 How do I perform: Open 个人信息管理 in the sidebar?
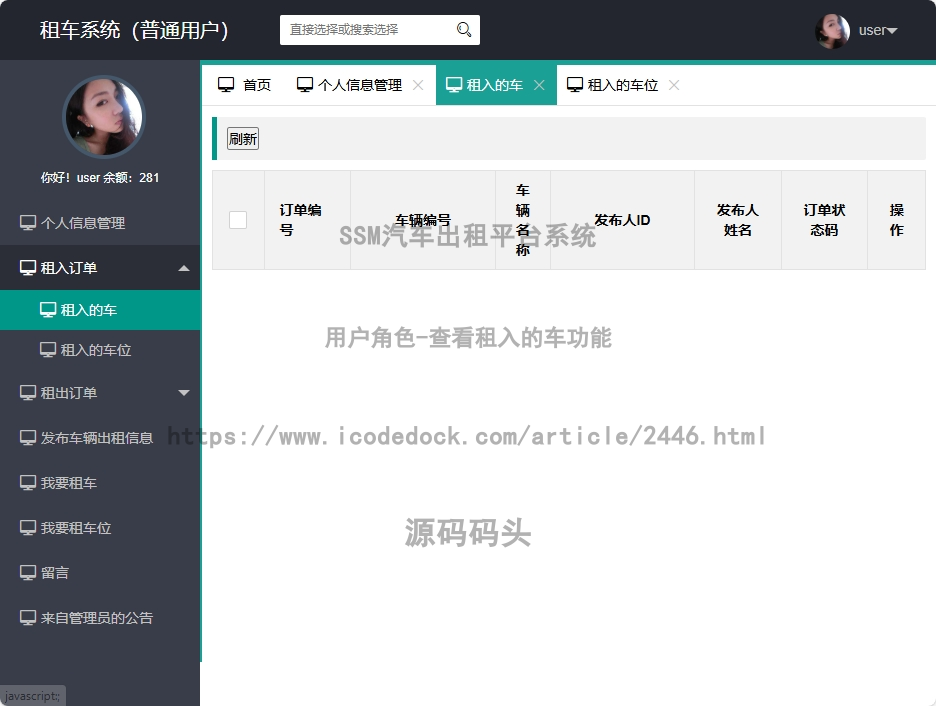pyautogui.click(x=100, y=223)
